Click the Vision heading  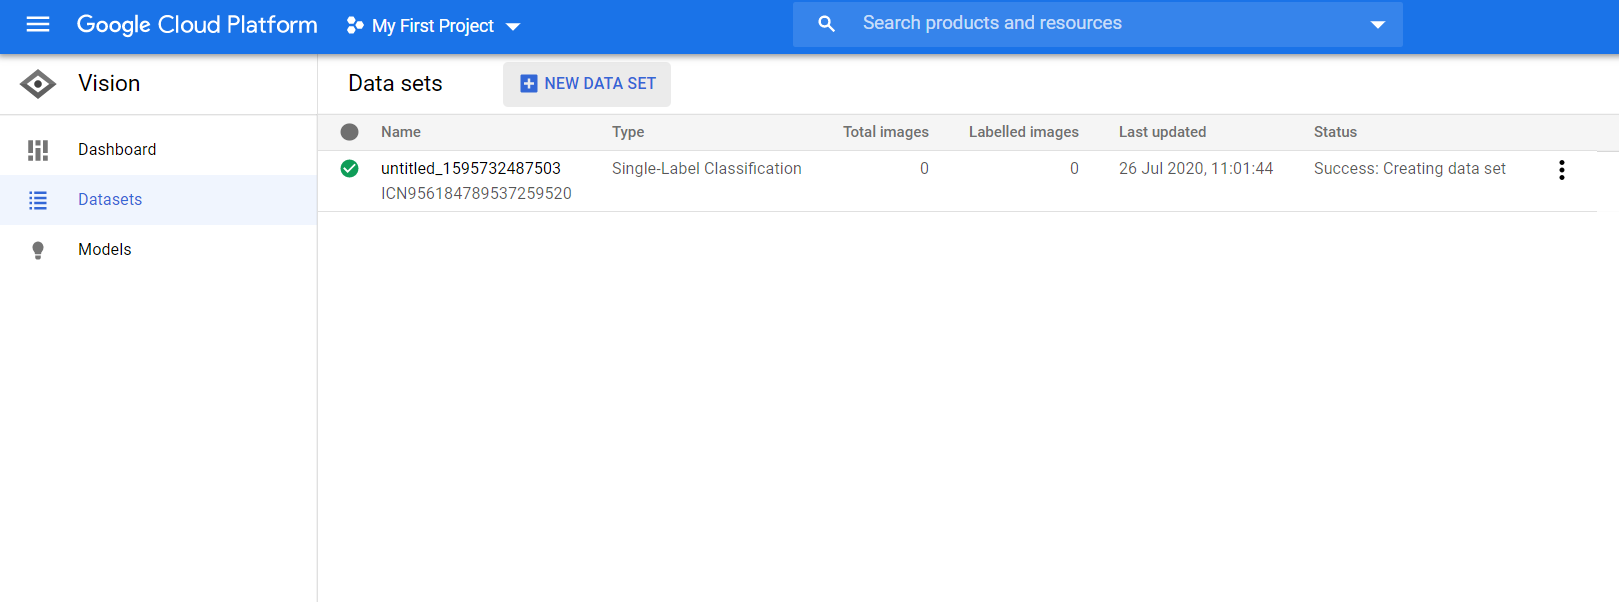coord(109,83)
